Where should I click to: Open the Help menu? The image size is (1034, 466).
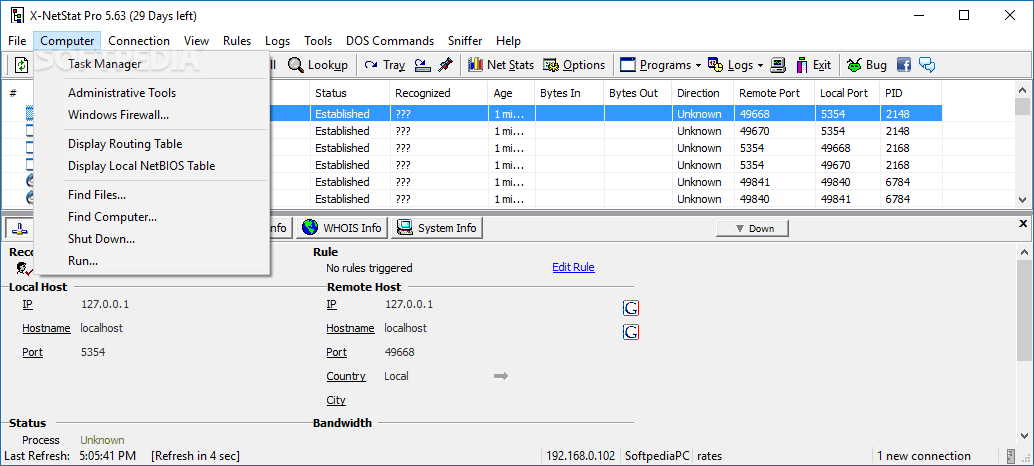click(508, 41)
